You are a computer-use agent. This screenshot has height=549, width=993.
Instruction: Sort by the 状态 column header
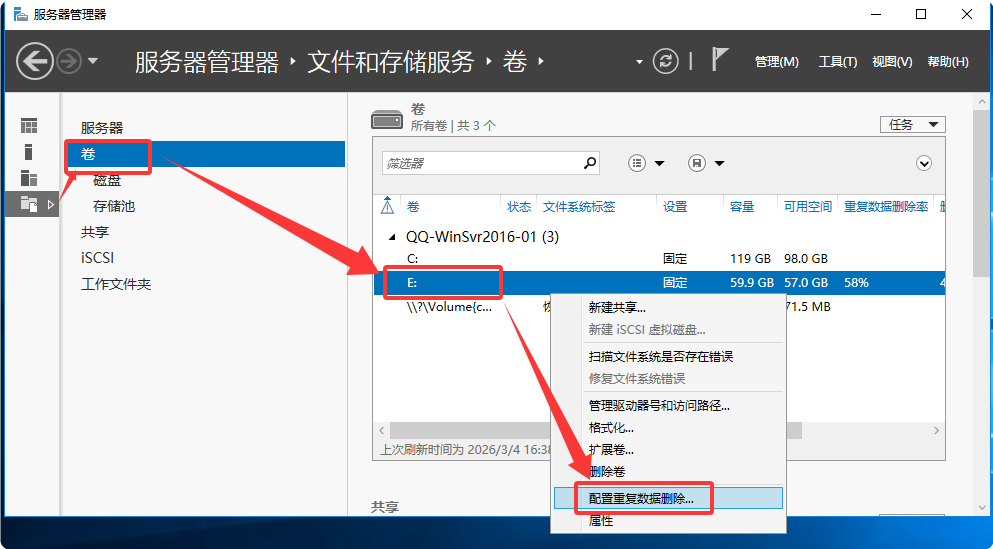point(519,206)
